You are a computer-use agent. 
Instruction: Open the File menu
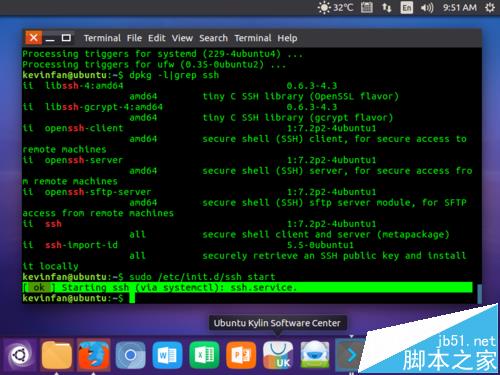(x=134, y=38)
